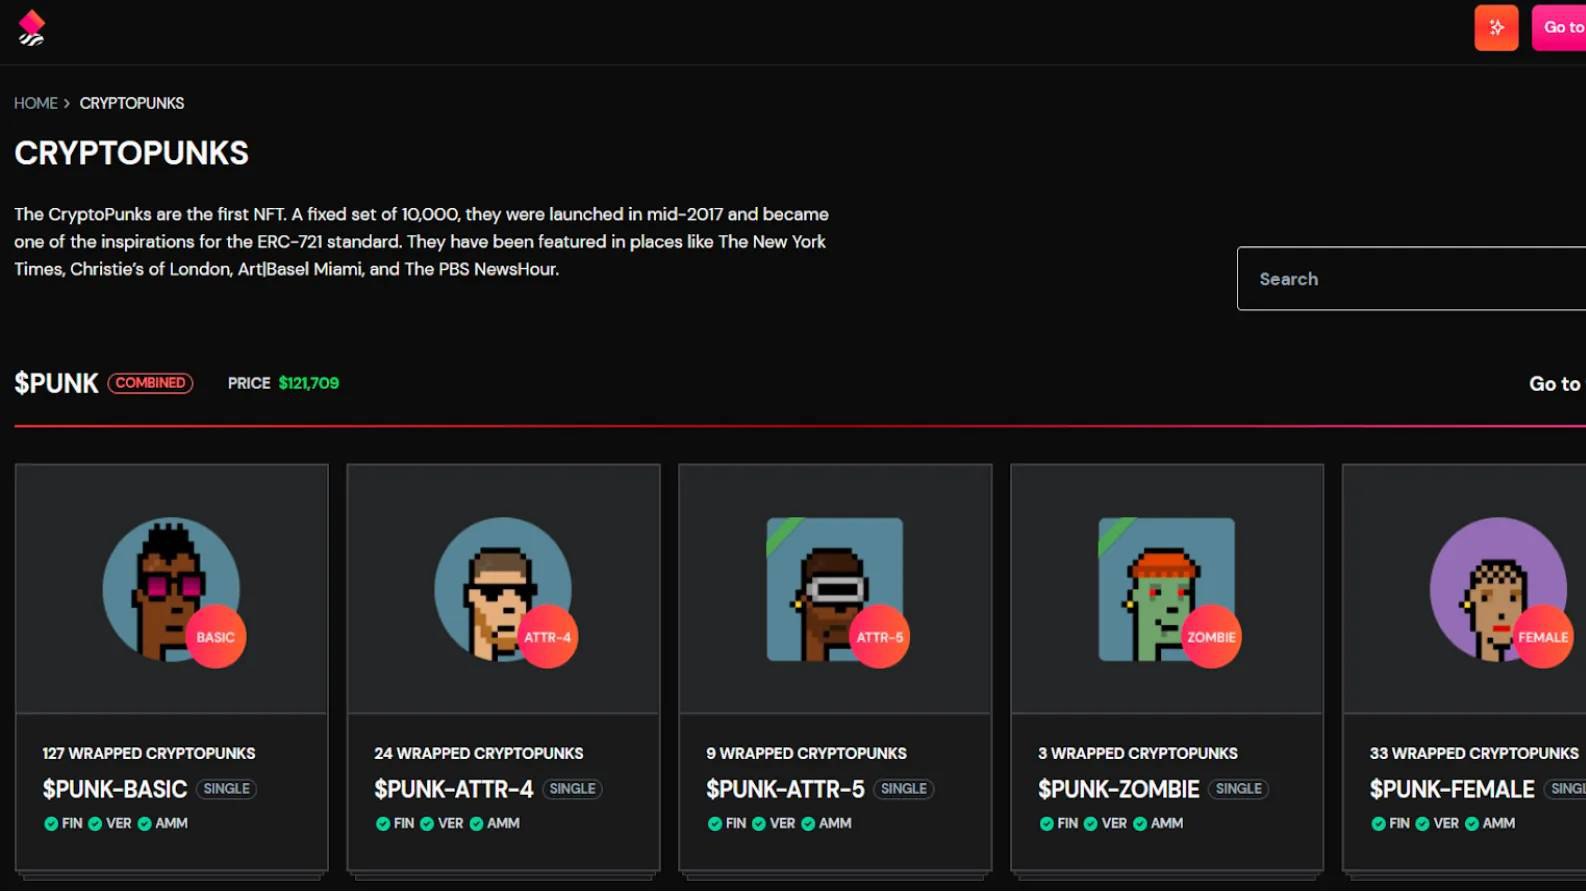The image size is (1586, 892).
Task: Click the orange sparkle icon button
Action: pos(1496,28)
